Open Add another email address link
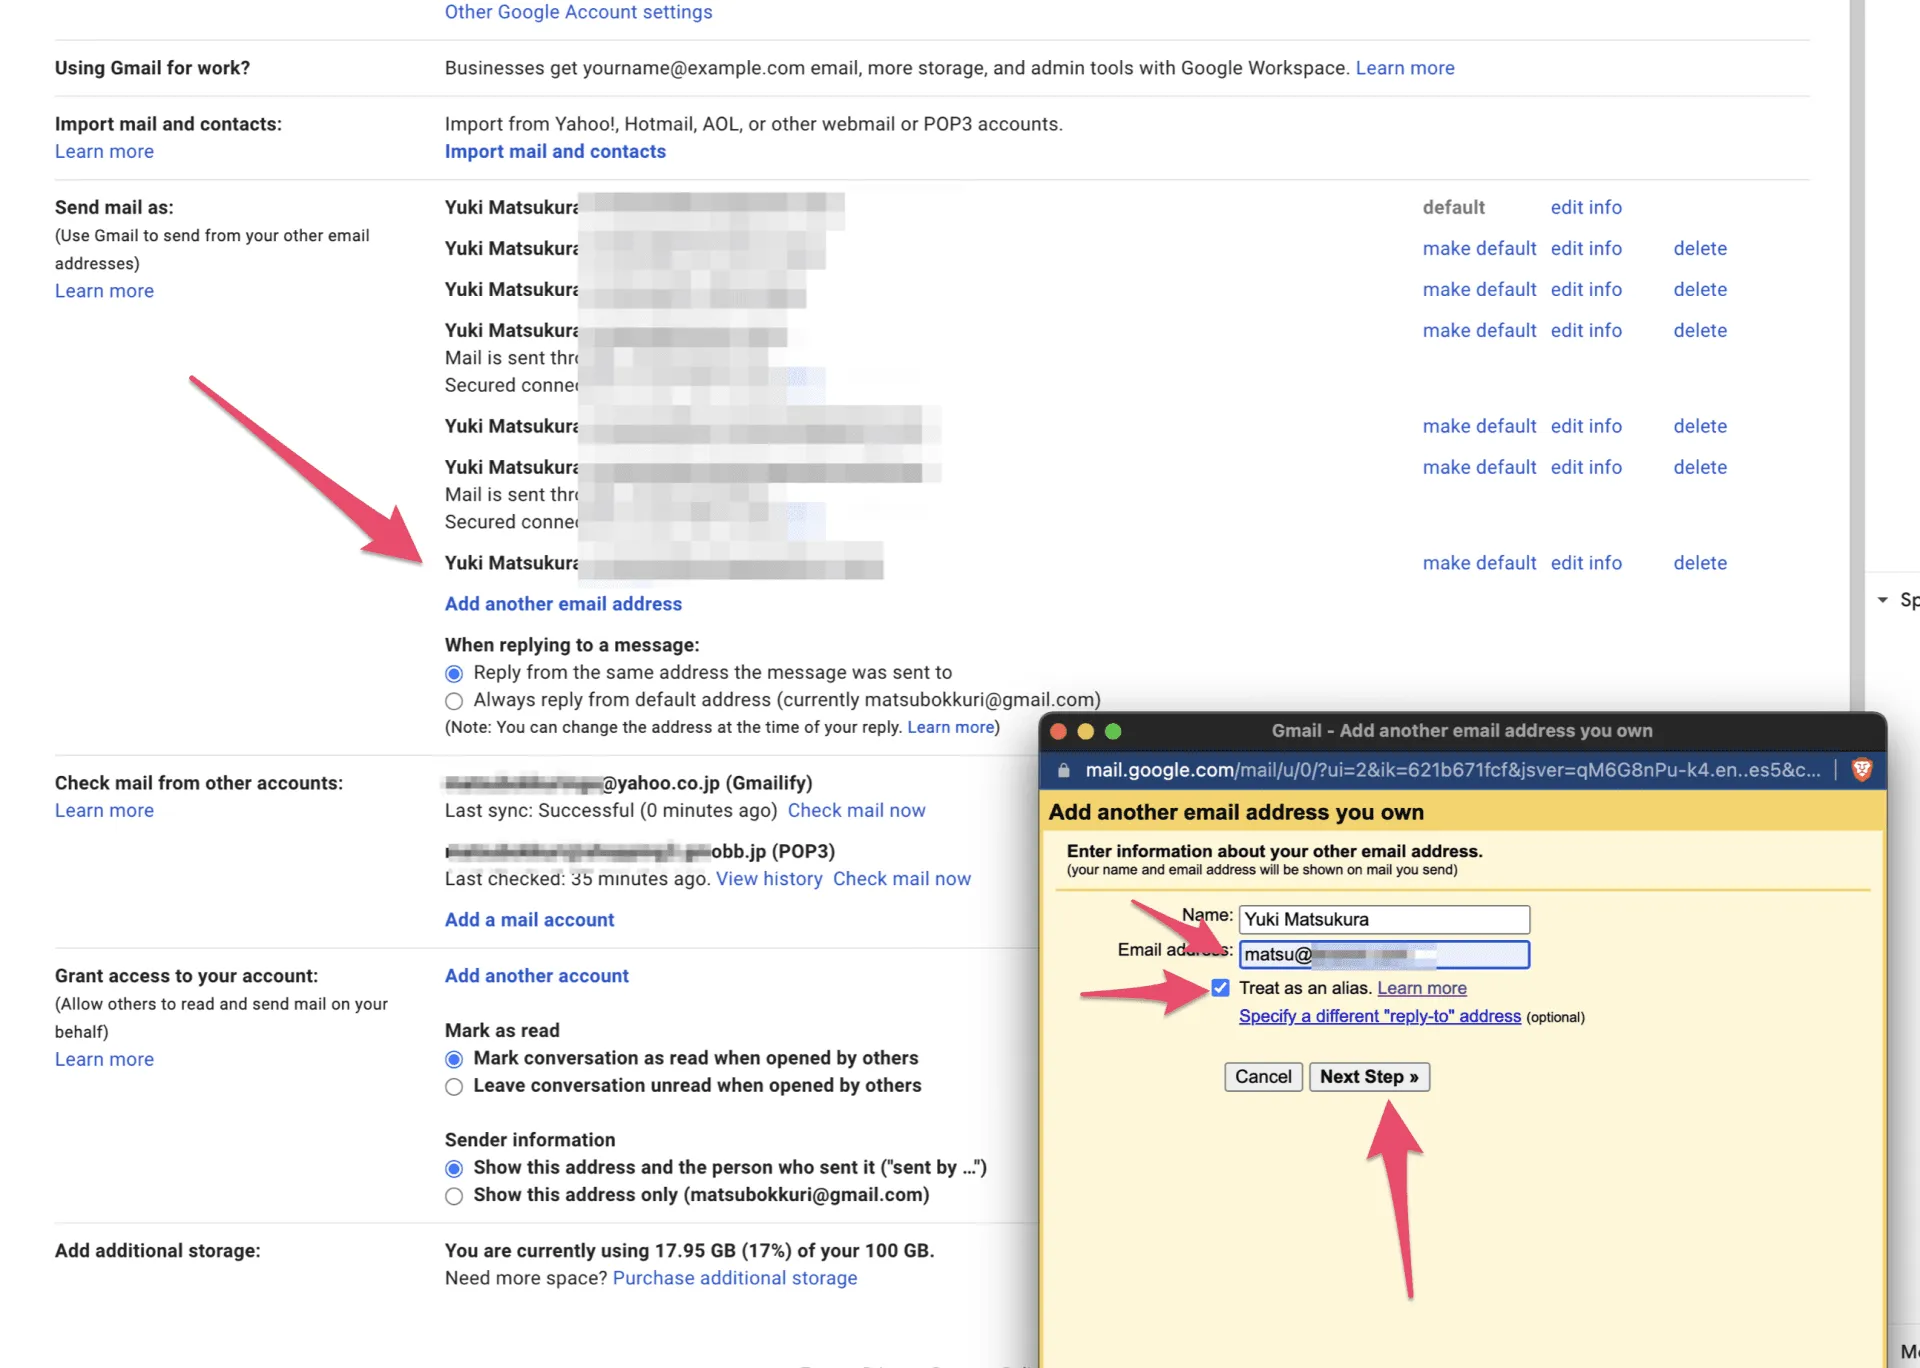Viewport: 1920px width, 1368px height. 563,604
